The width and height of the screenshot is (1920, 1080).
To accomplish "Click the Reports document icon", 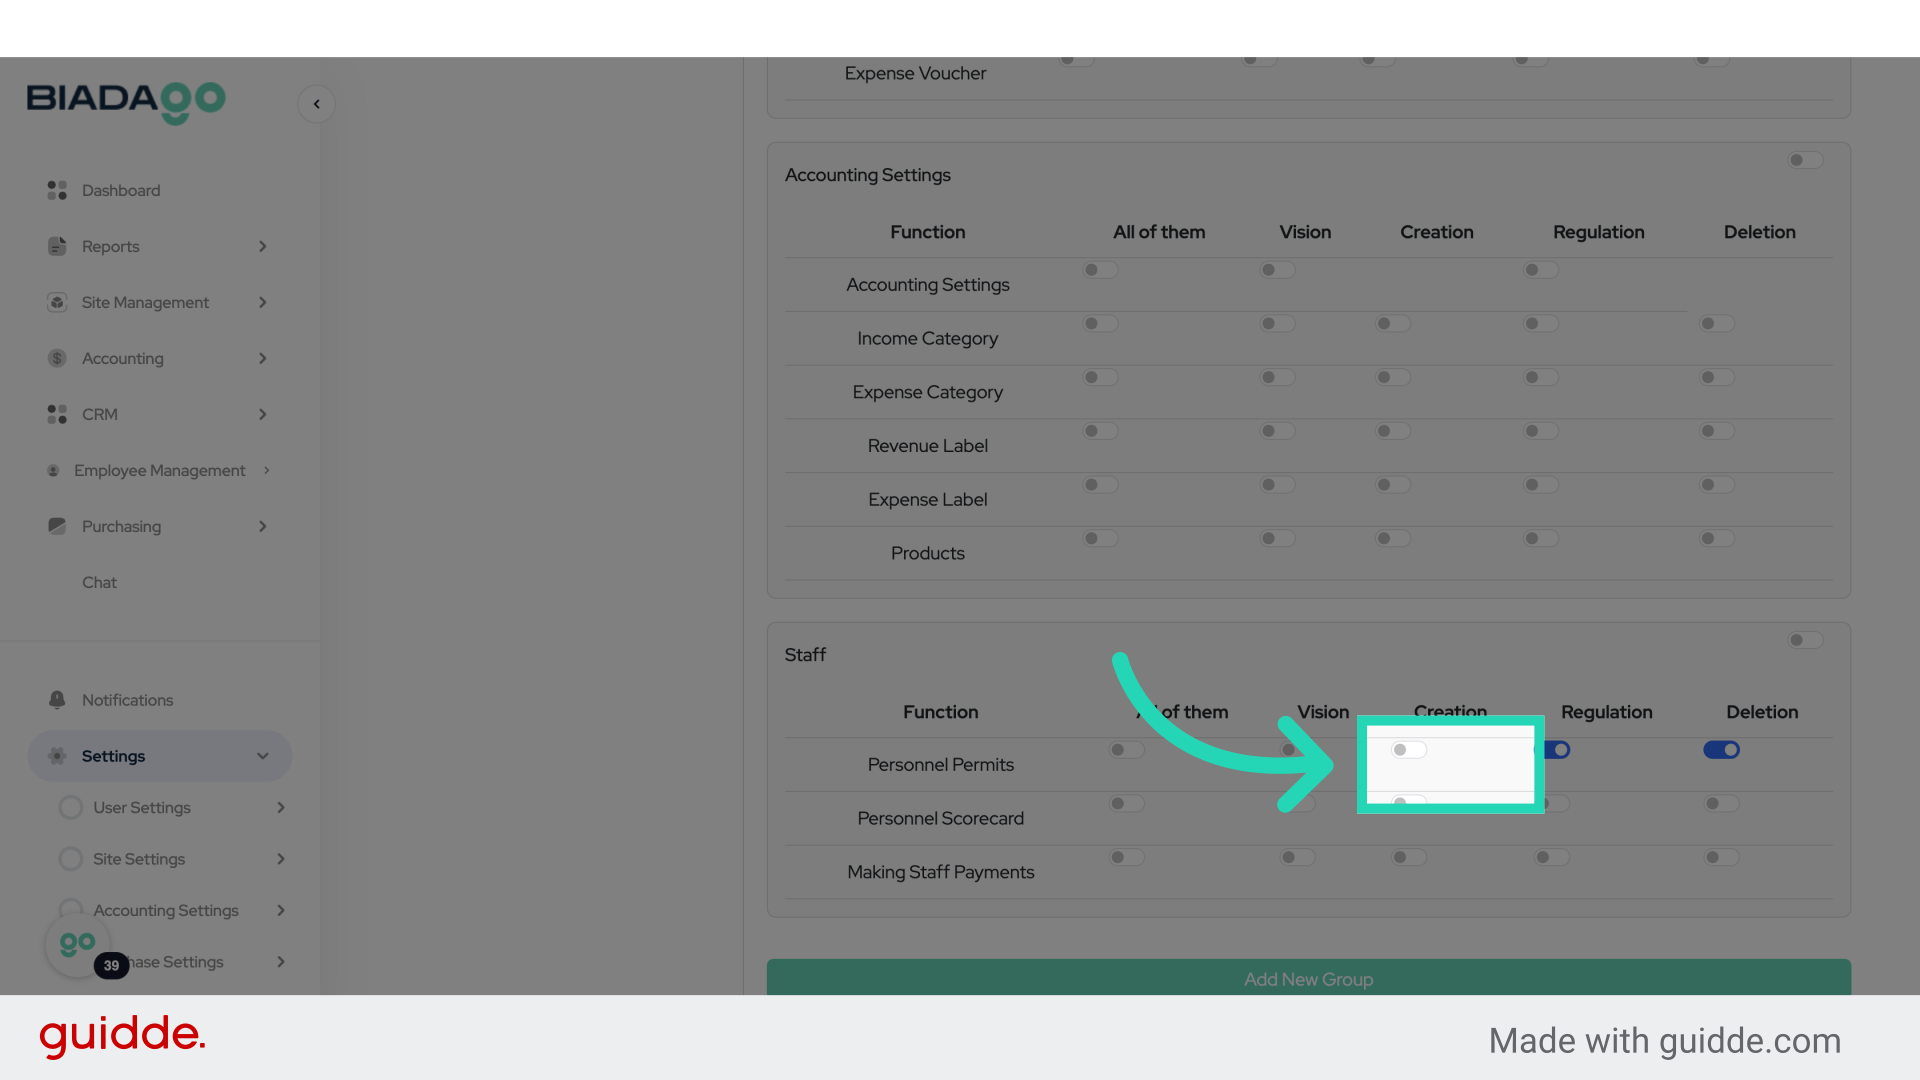I will click(57, 246).
